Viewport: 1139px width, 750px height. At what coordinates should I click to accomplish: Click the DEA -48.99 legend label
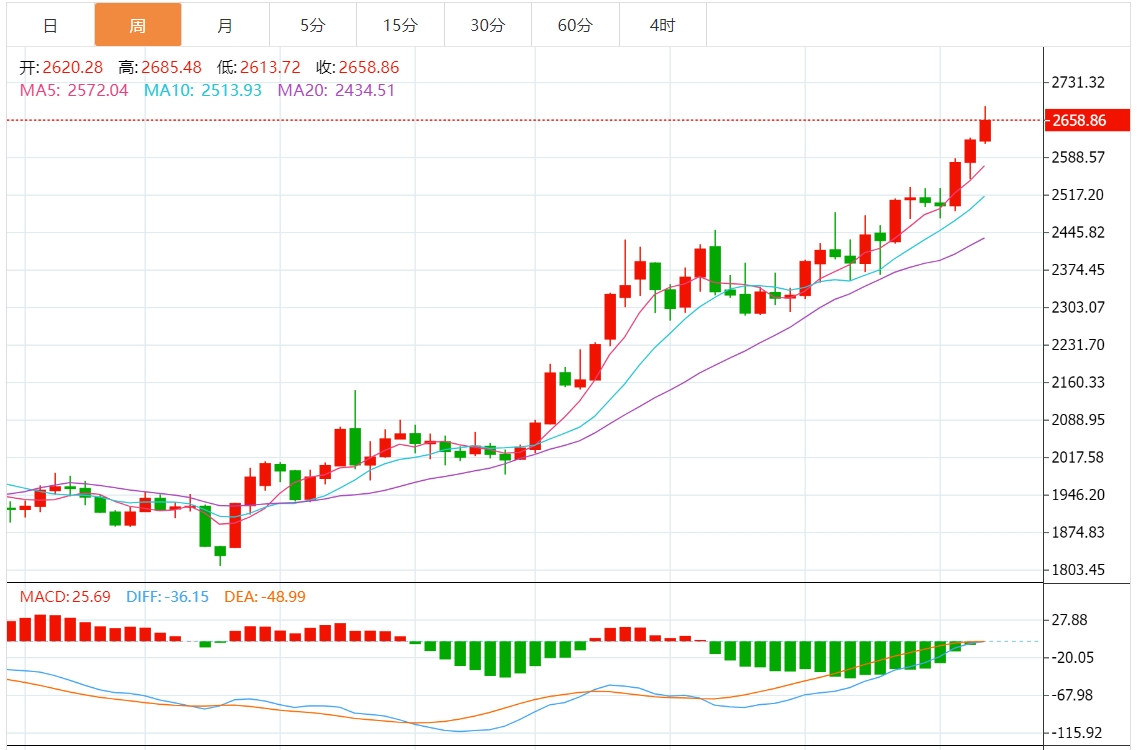265,597
